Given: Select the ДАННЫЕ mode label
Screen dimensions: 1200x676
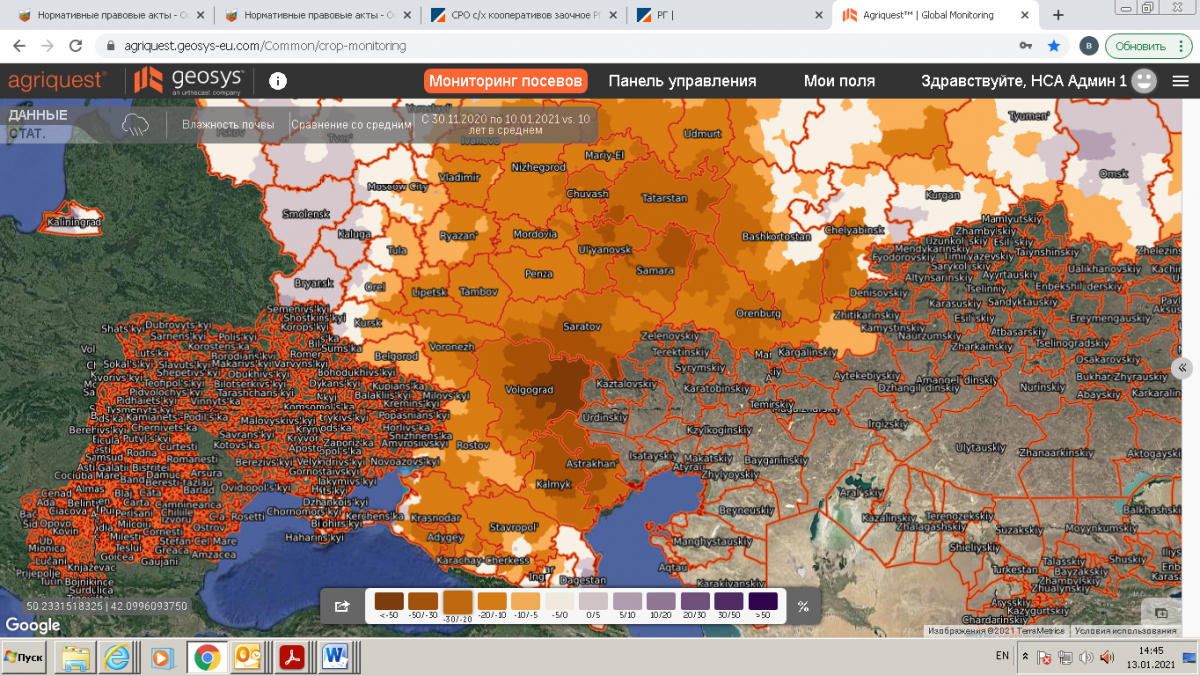Looking at the screenshot, I should (x=38, y=115).
